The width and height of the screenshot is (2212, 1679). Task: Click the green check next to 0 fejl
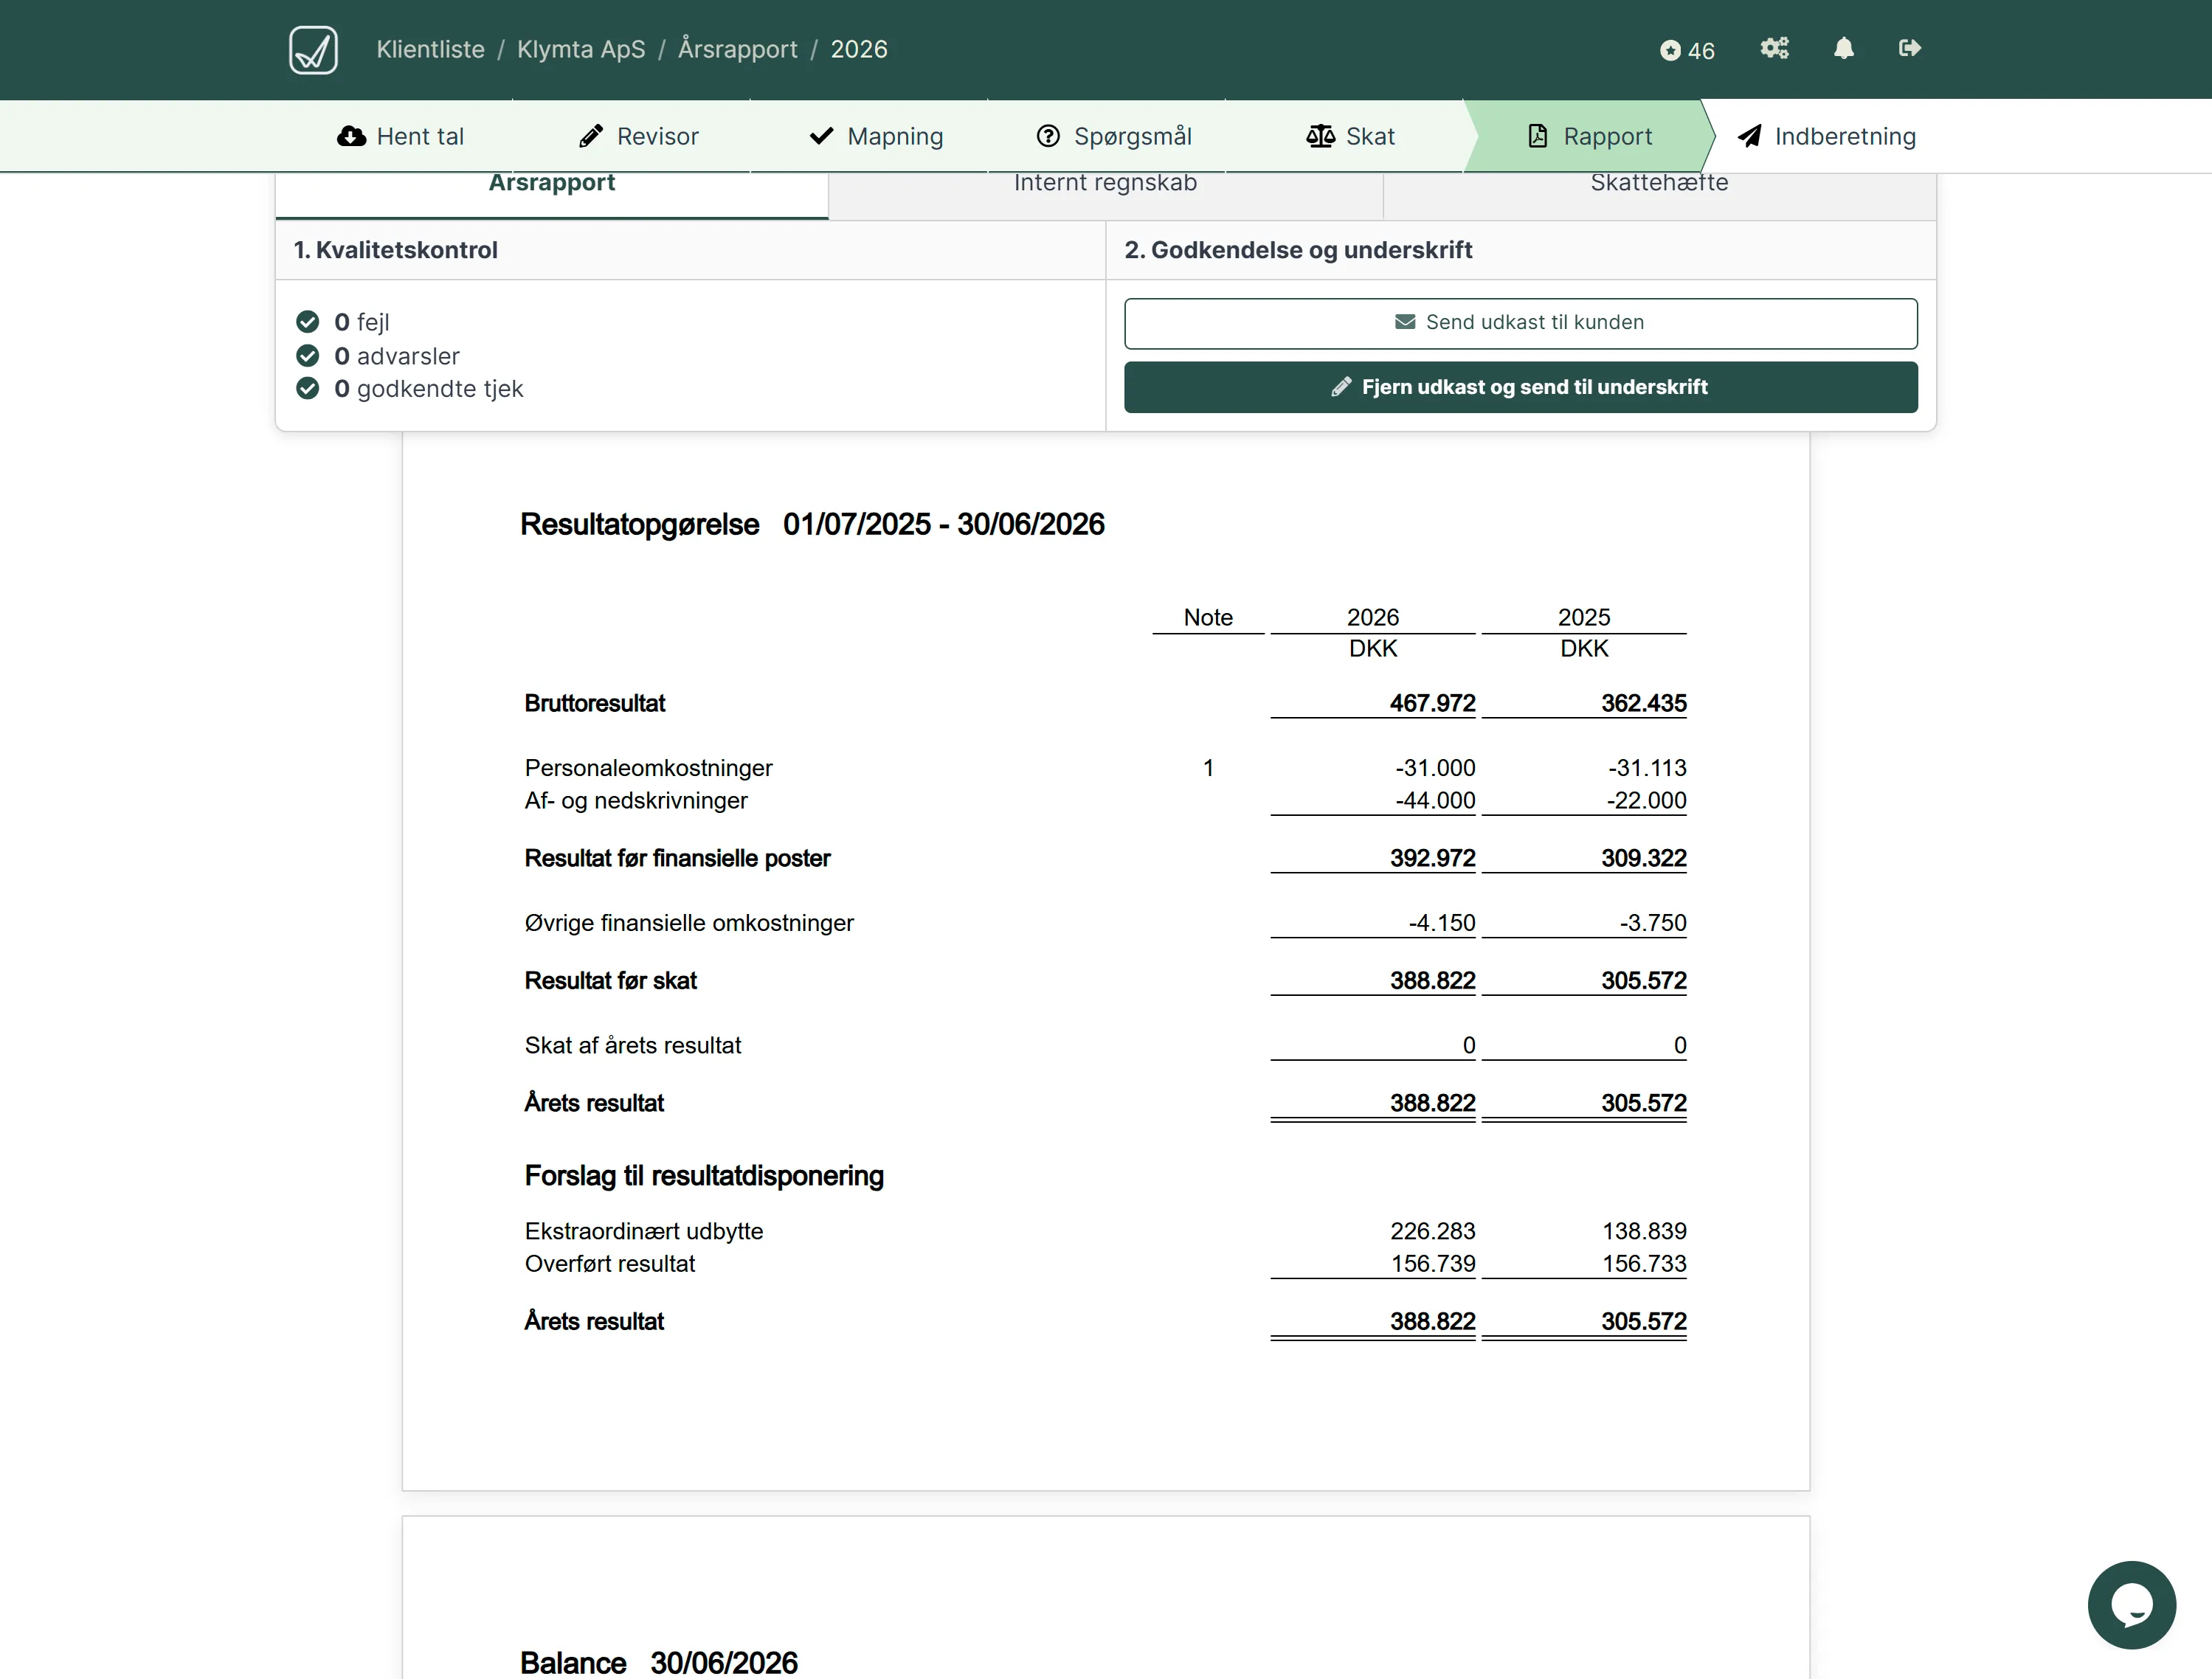(308, 321)
